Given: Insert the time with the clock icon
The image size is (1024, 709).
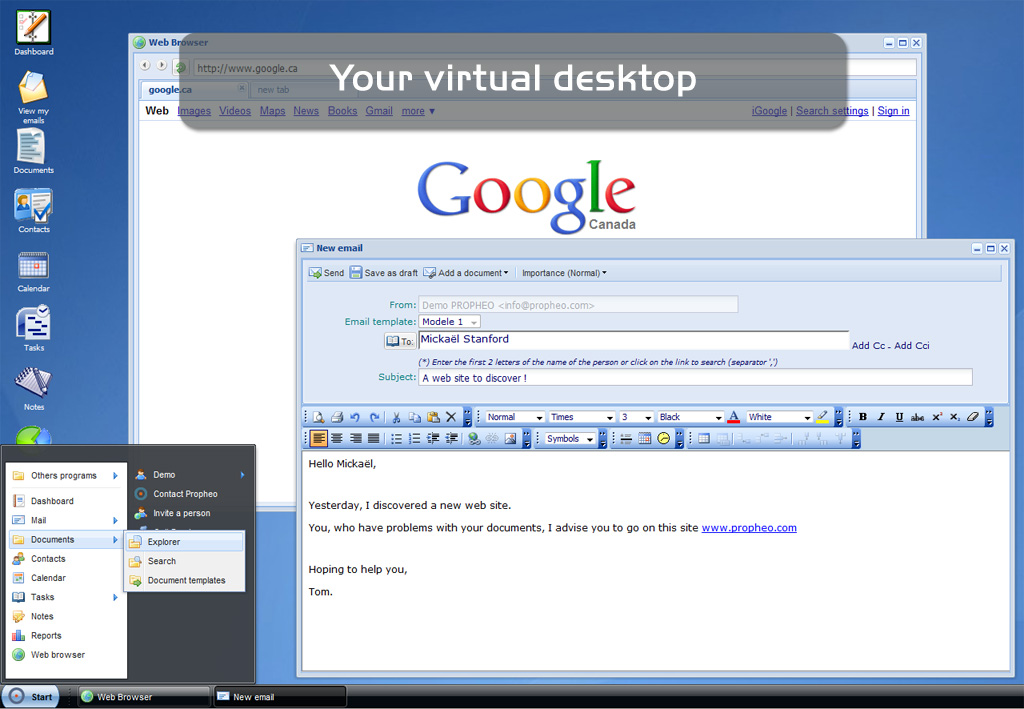Looking at the screenshot, I should click(x=664, y=439).
